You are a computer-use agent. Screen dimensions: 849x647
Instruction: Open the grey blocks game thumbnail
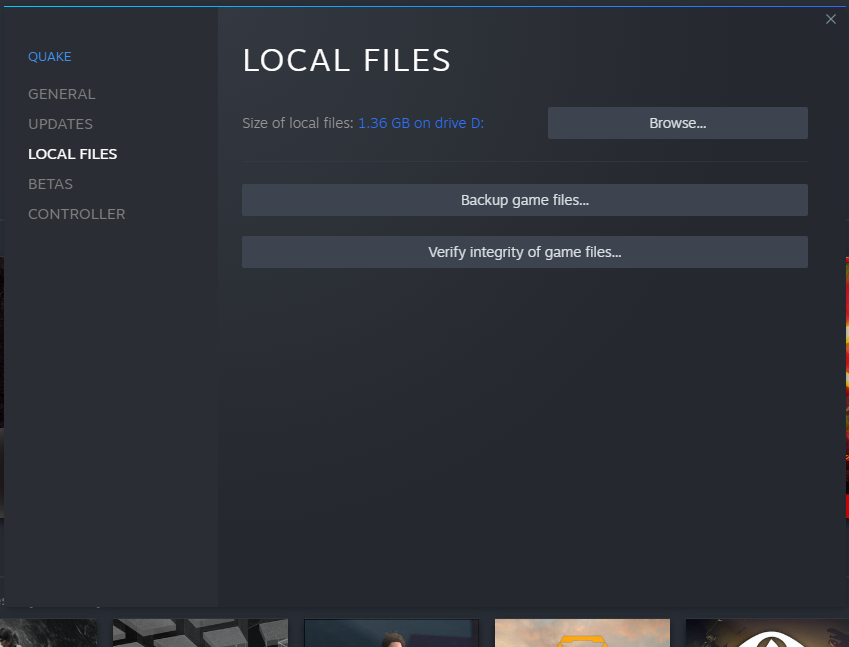click(x=200, y=633)
